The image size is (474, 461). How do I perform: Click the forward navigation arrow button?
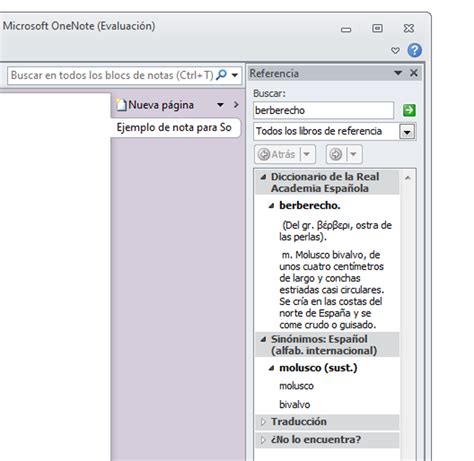pos(336,154)
